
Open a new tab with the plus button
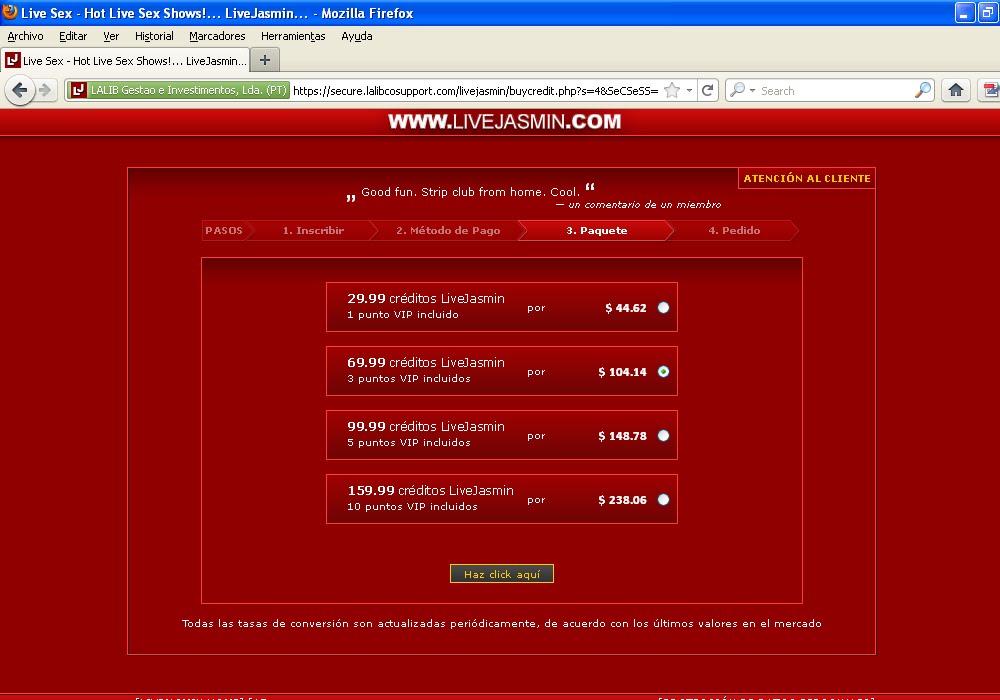[x=265, y=61]
